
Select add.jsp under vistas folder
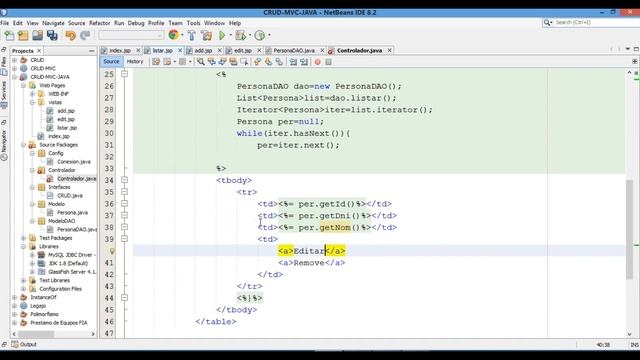coord(66,111)
